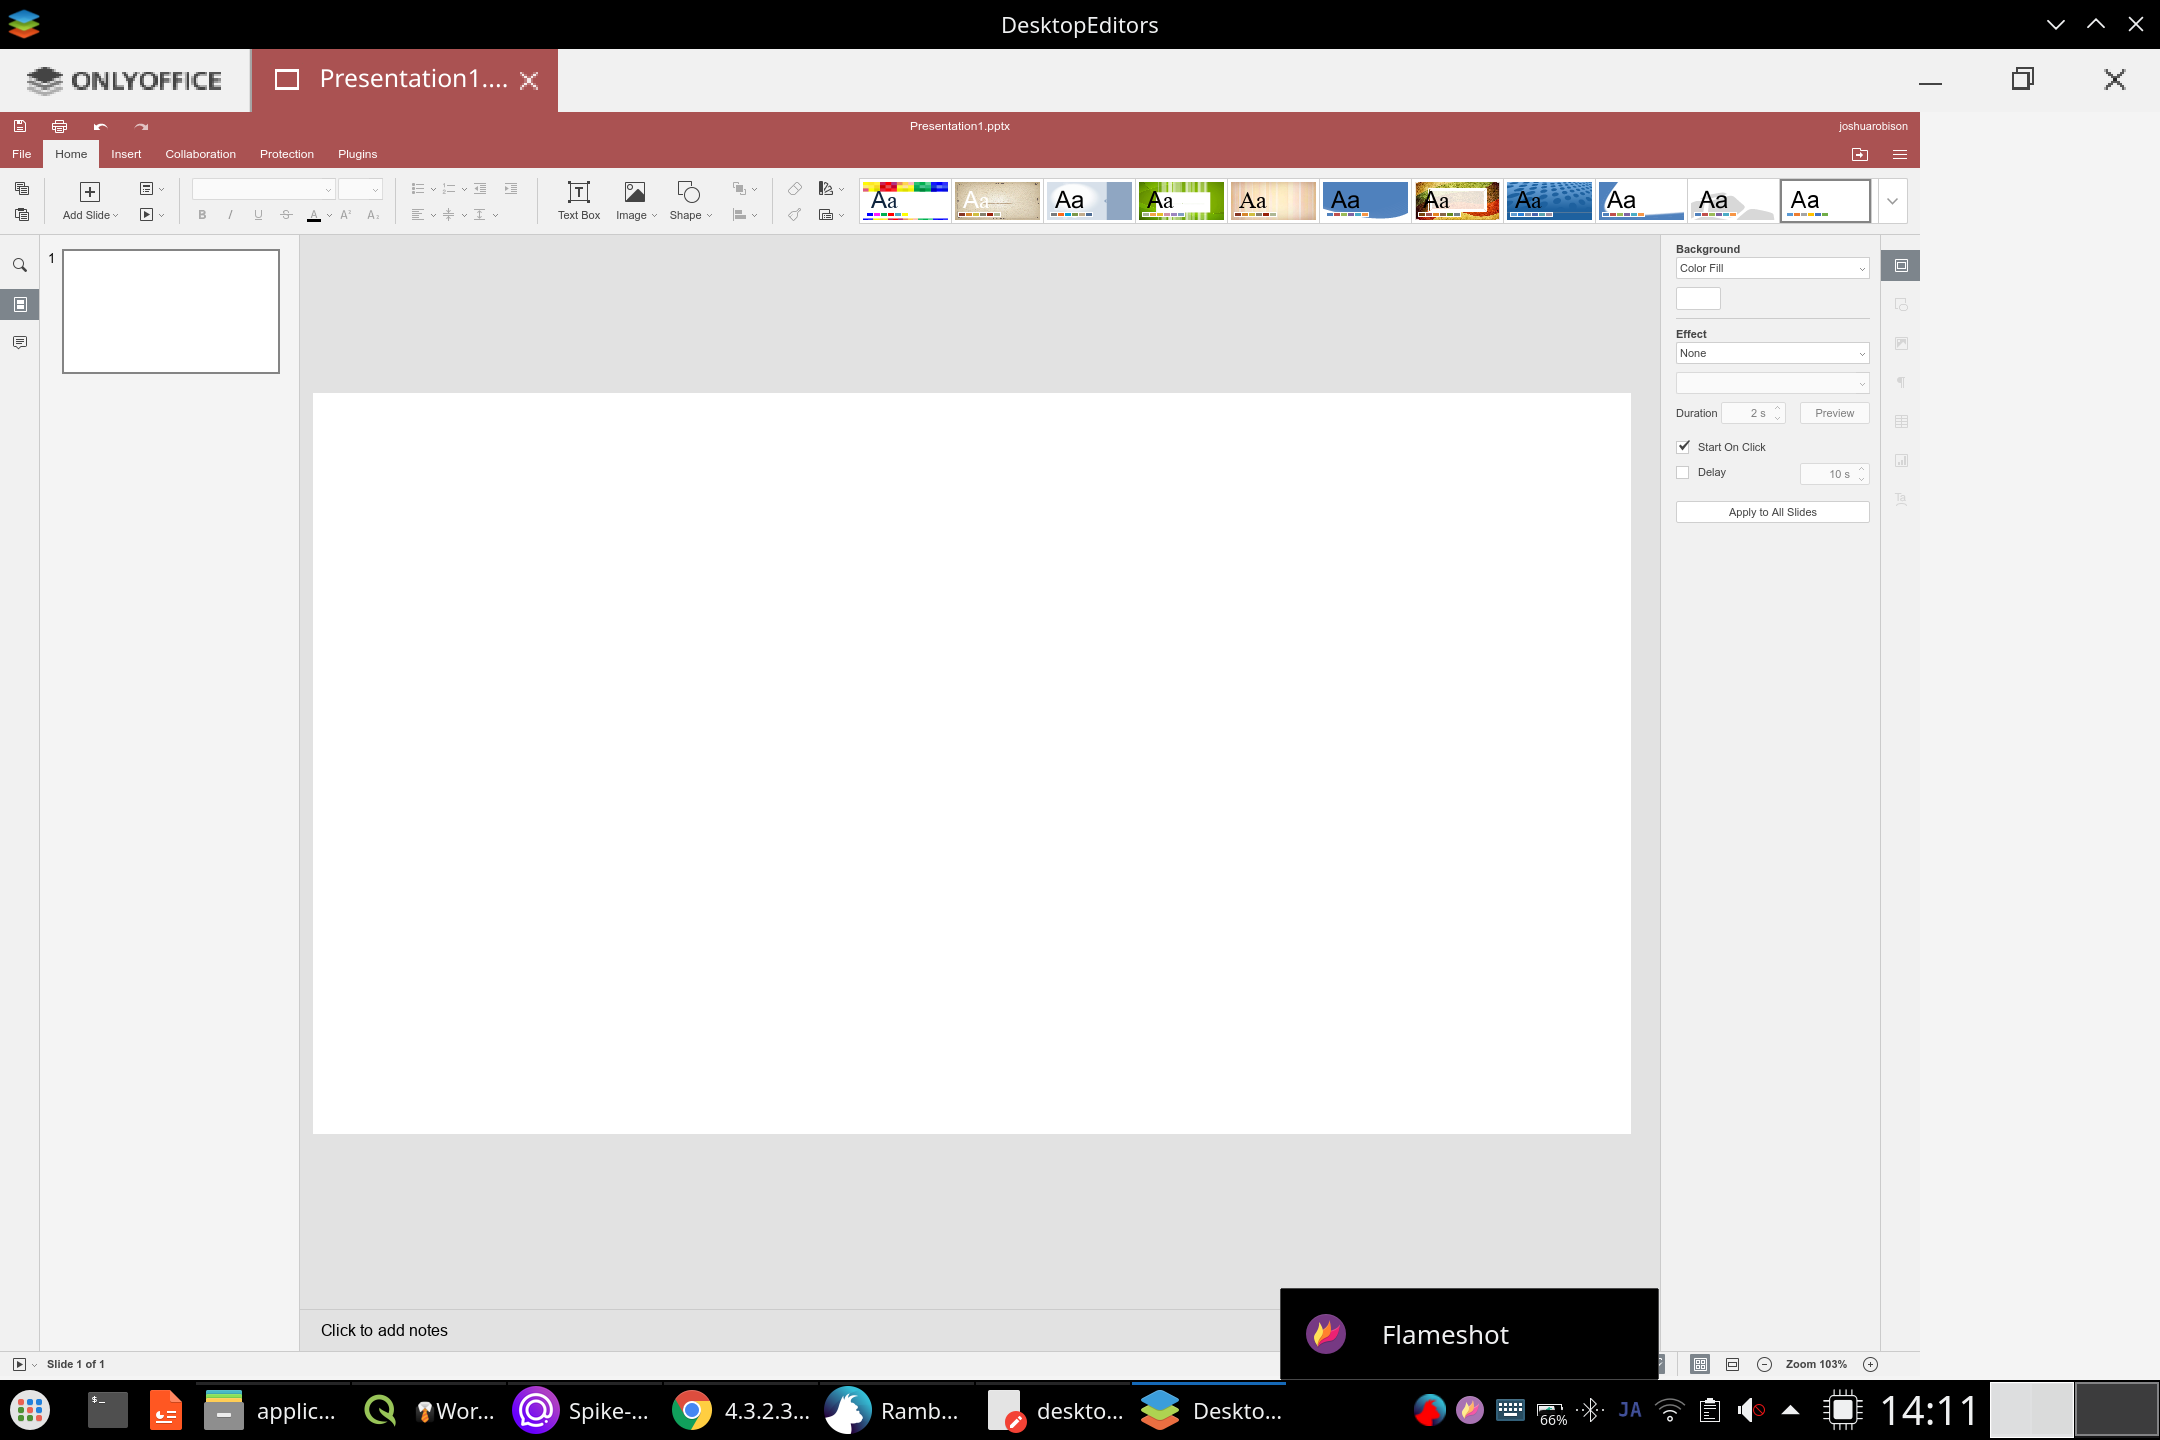Uncheck Start On Click checkbox

point(1683,447)
